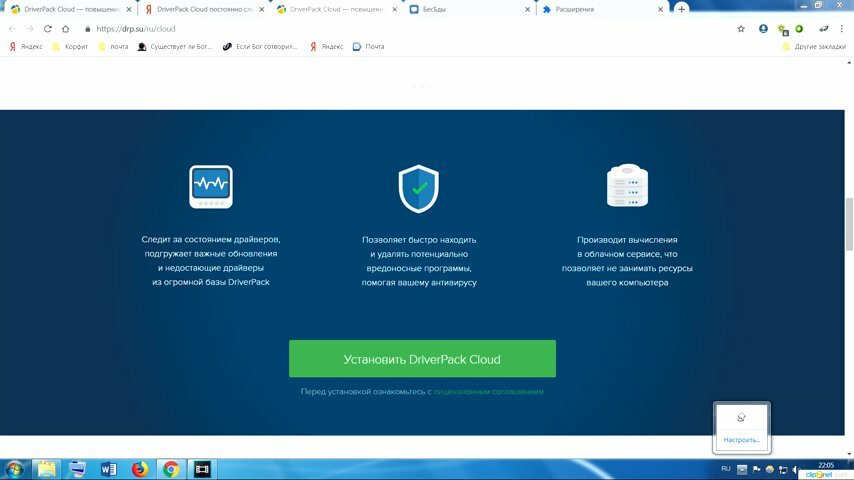Click the cloud server stack icon

[627, 186]
